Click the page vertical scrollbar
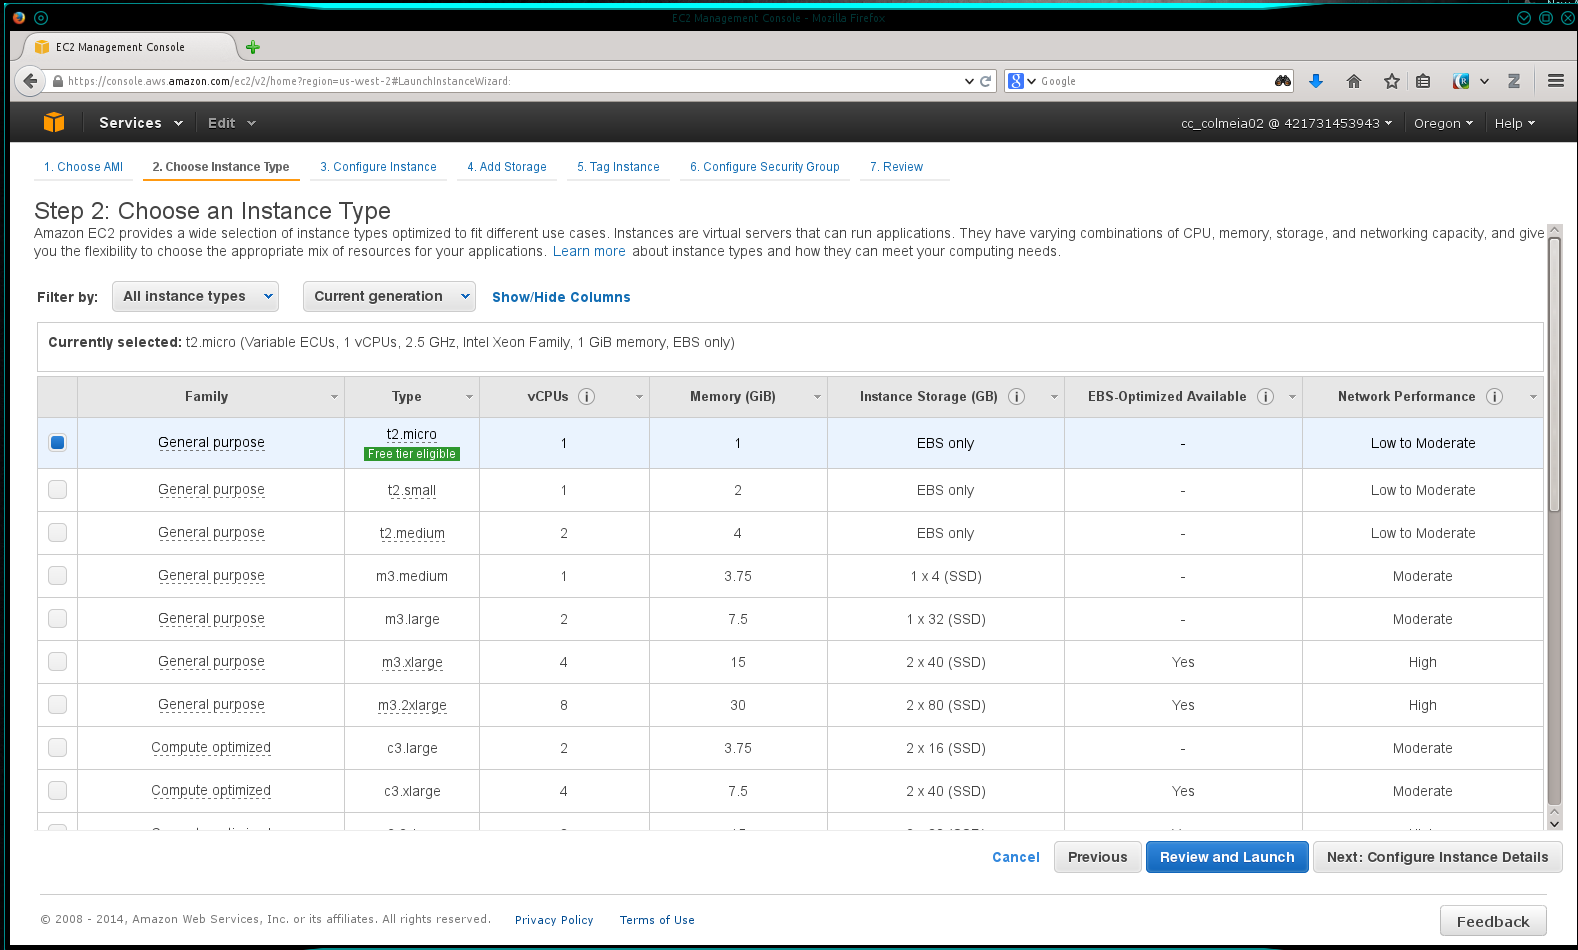 (x=1554, y=375)
